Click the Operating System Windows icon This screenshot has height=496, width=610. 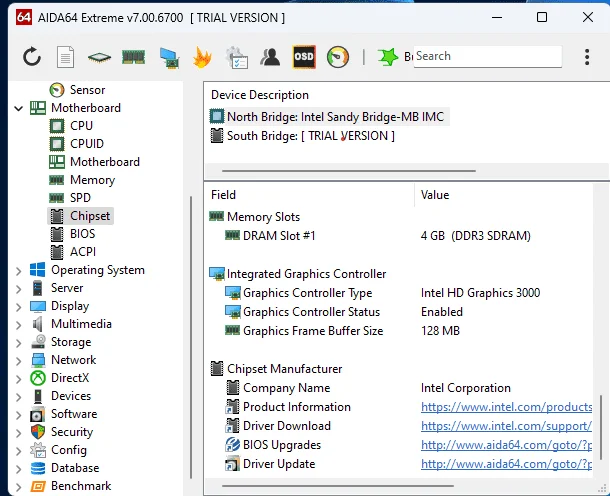point(38,270)
